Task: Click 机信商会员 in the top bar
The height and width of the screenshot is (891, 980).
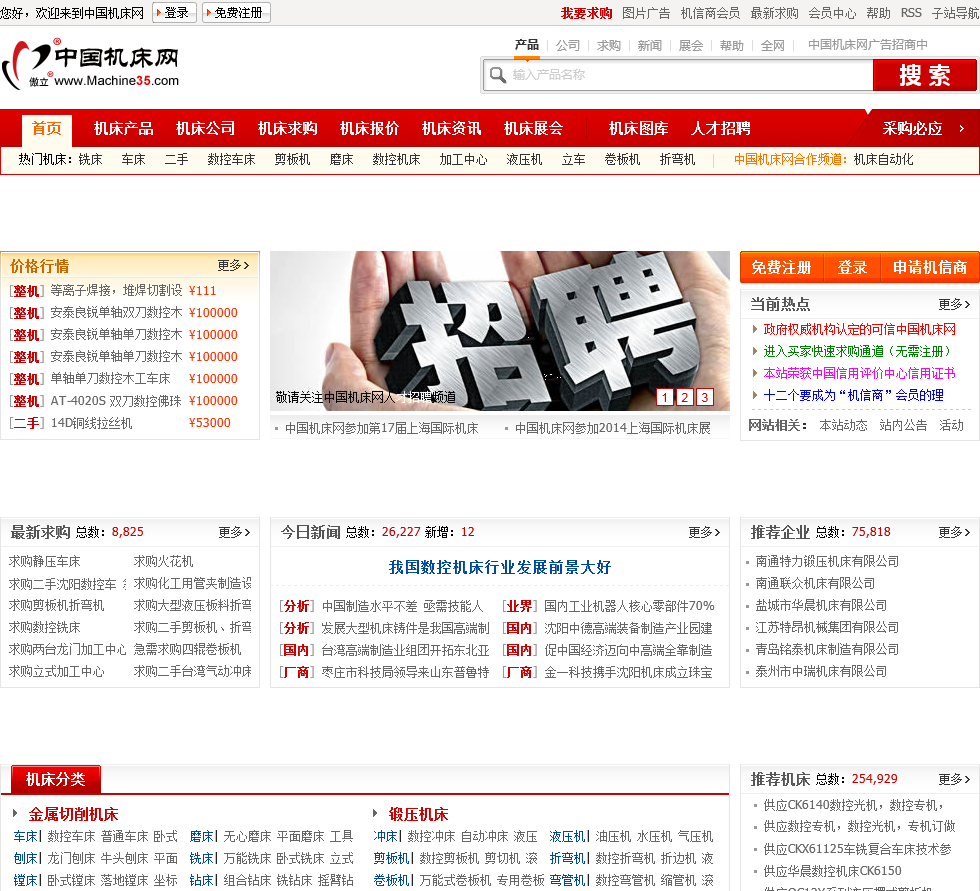Action: tap(710, 13)
